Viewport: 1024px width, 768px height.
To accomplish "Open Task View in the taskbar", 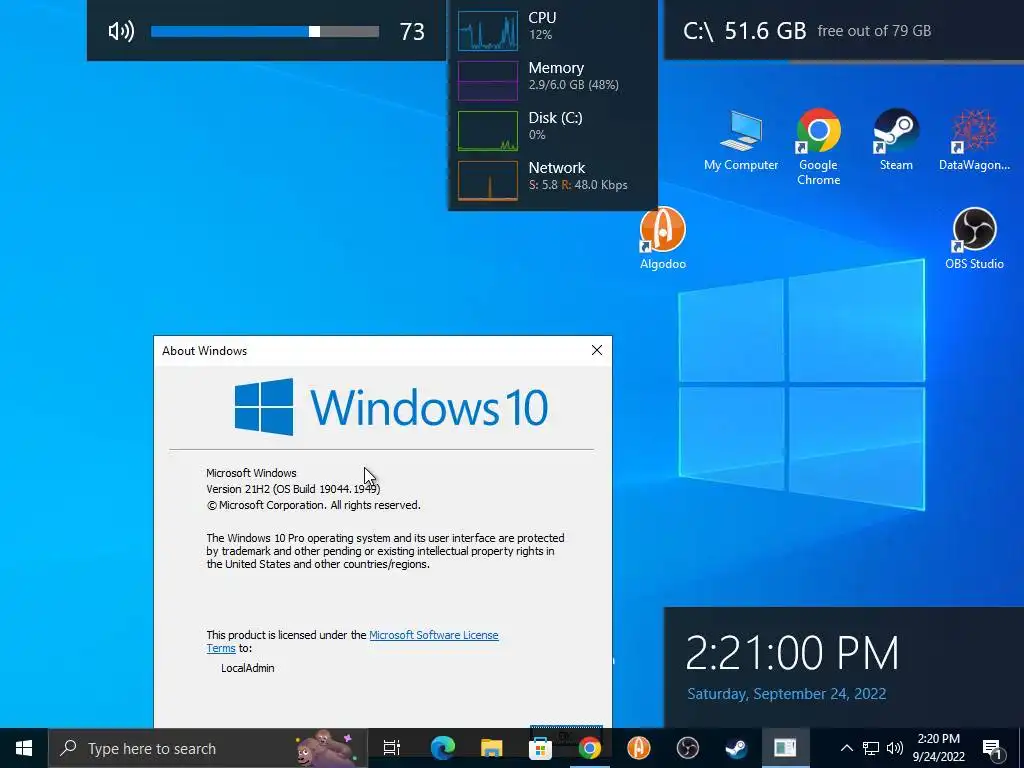I will [392, 748].
